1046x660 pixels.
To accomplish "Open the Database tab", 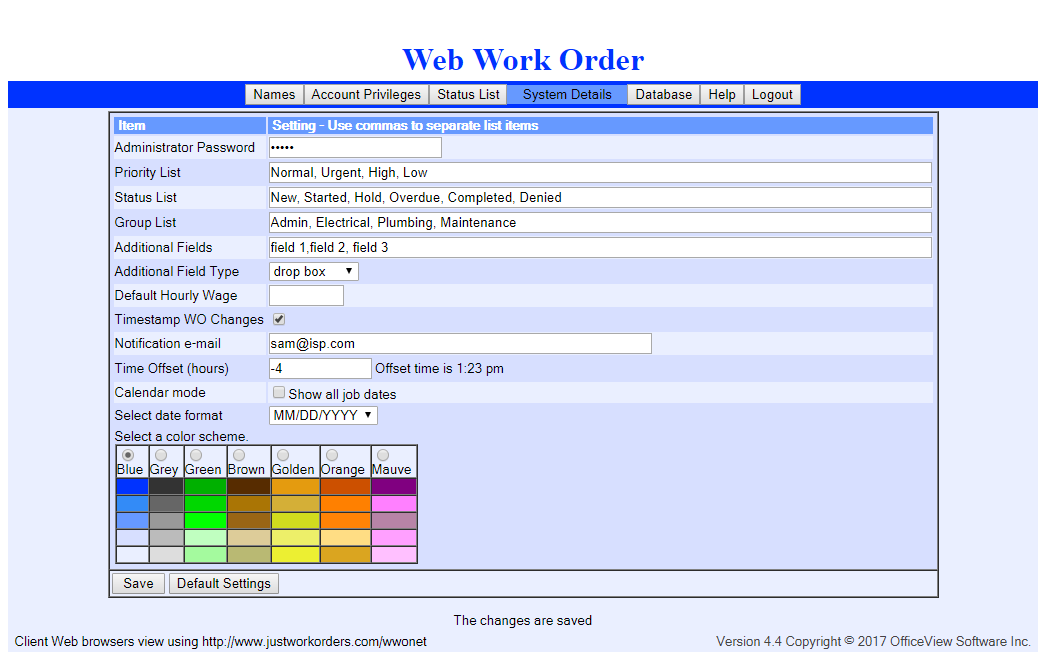I will (664, 95).
